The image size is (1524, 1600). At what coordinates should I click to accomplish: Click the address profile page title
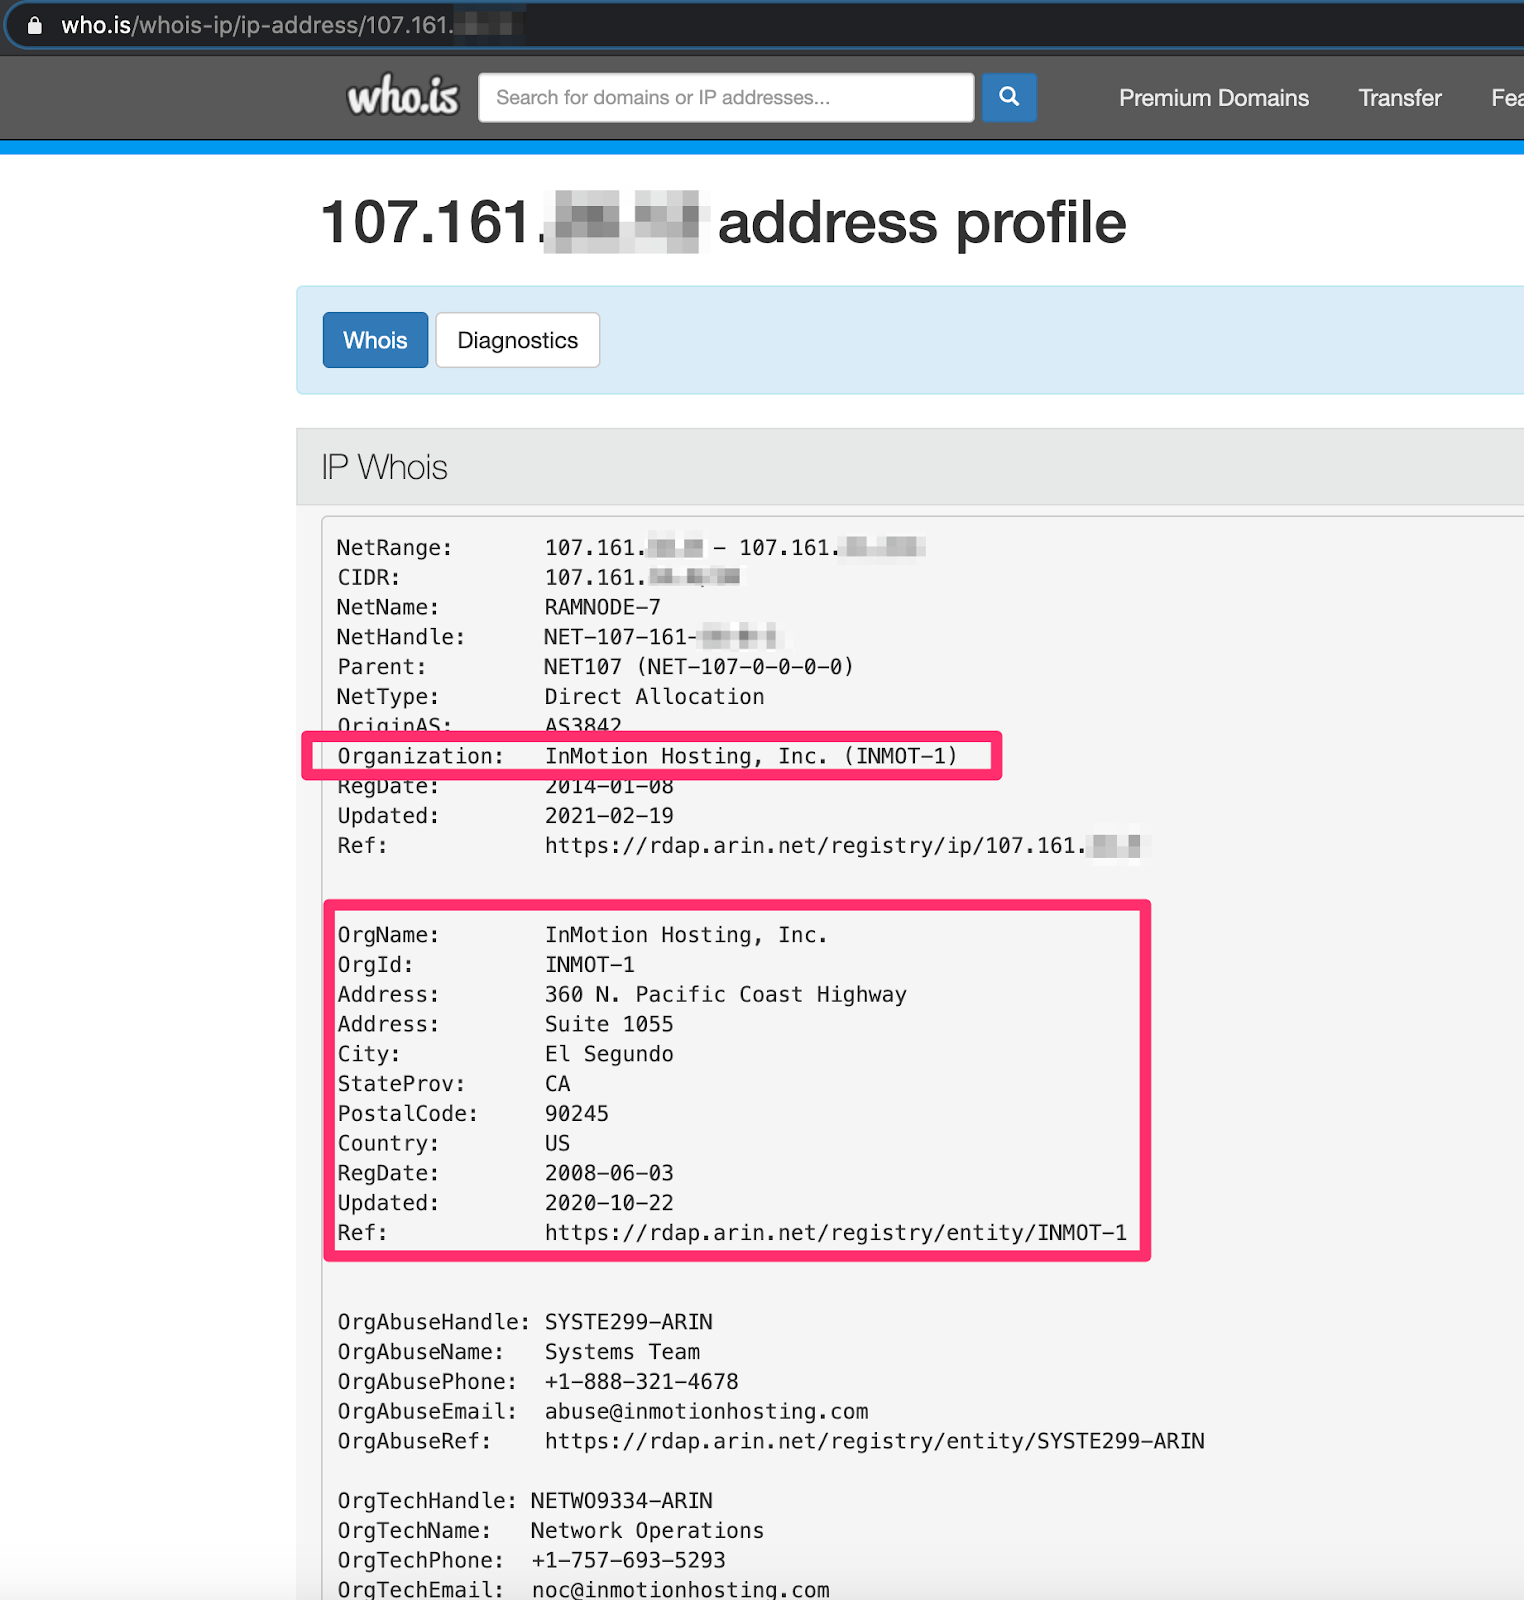(722, 222)
